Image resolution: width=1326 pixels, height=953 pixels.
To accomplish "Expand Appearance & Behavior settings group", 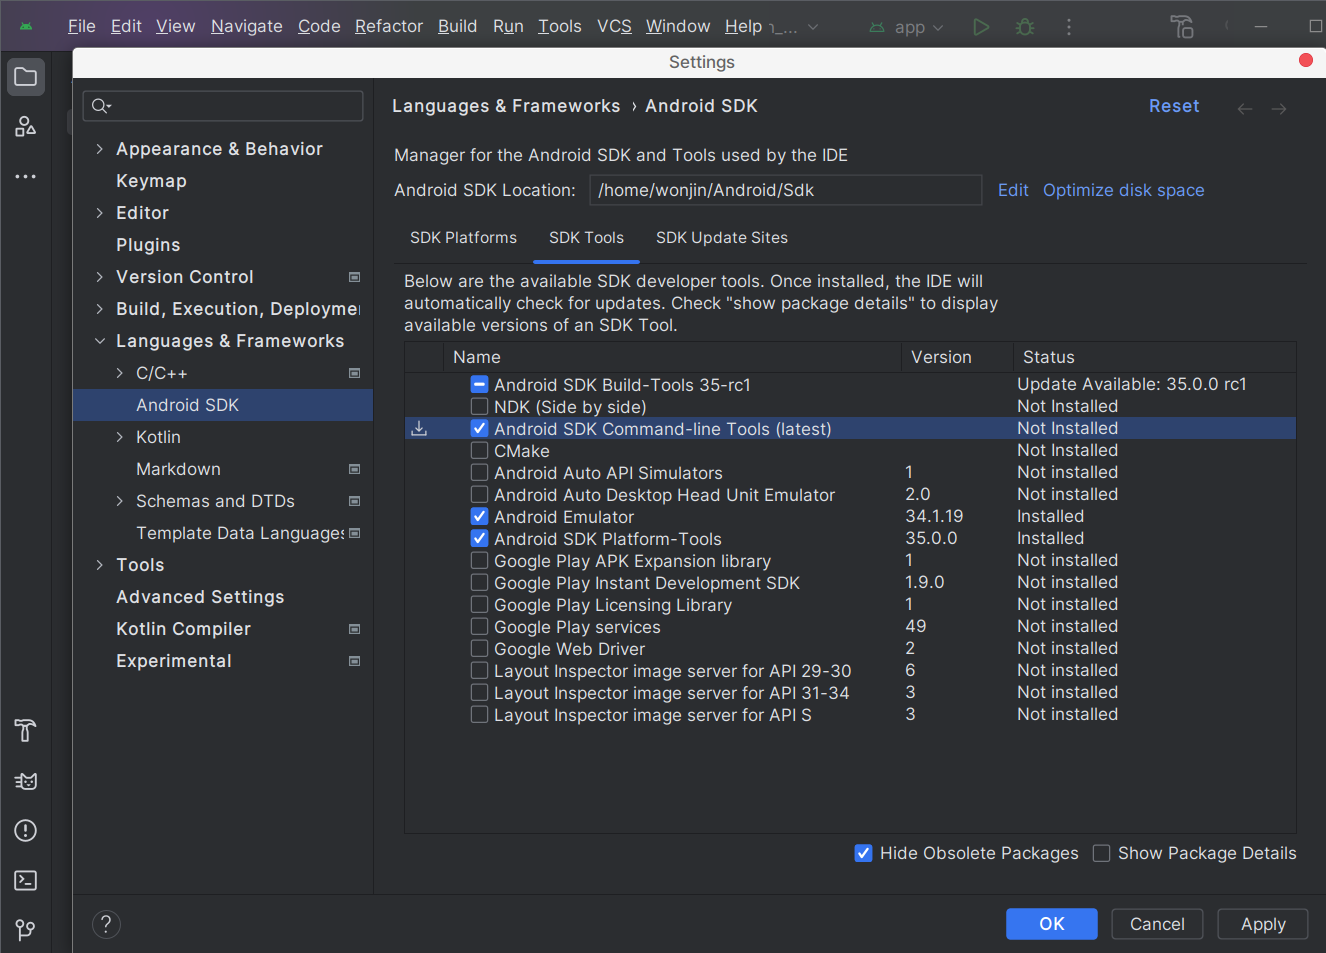I will click(x=99, y=149).
